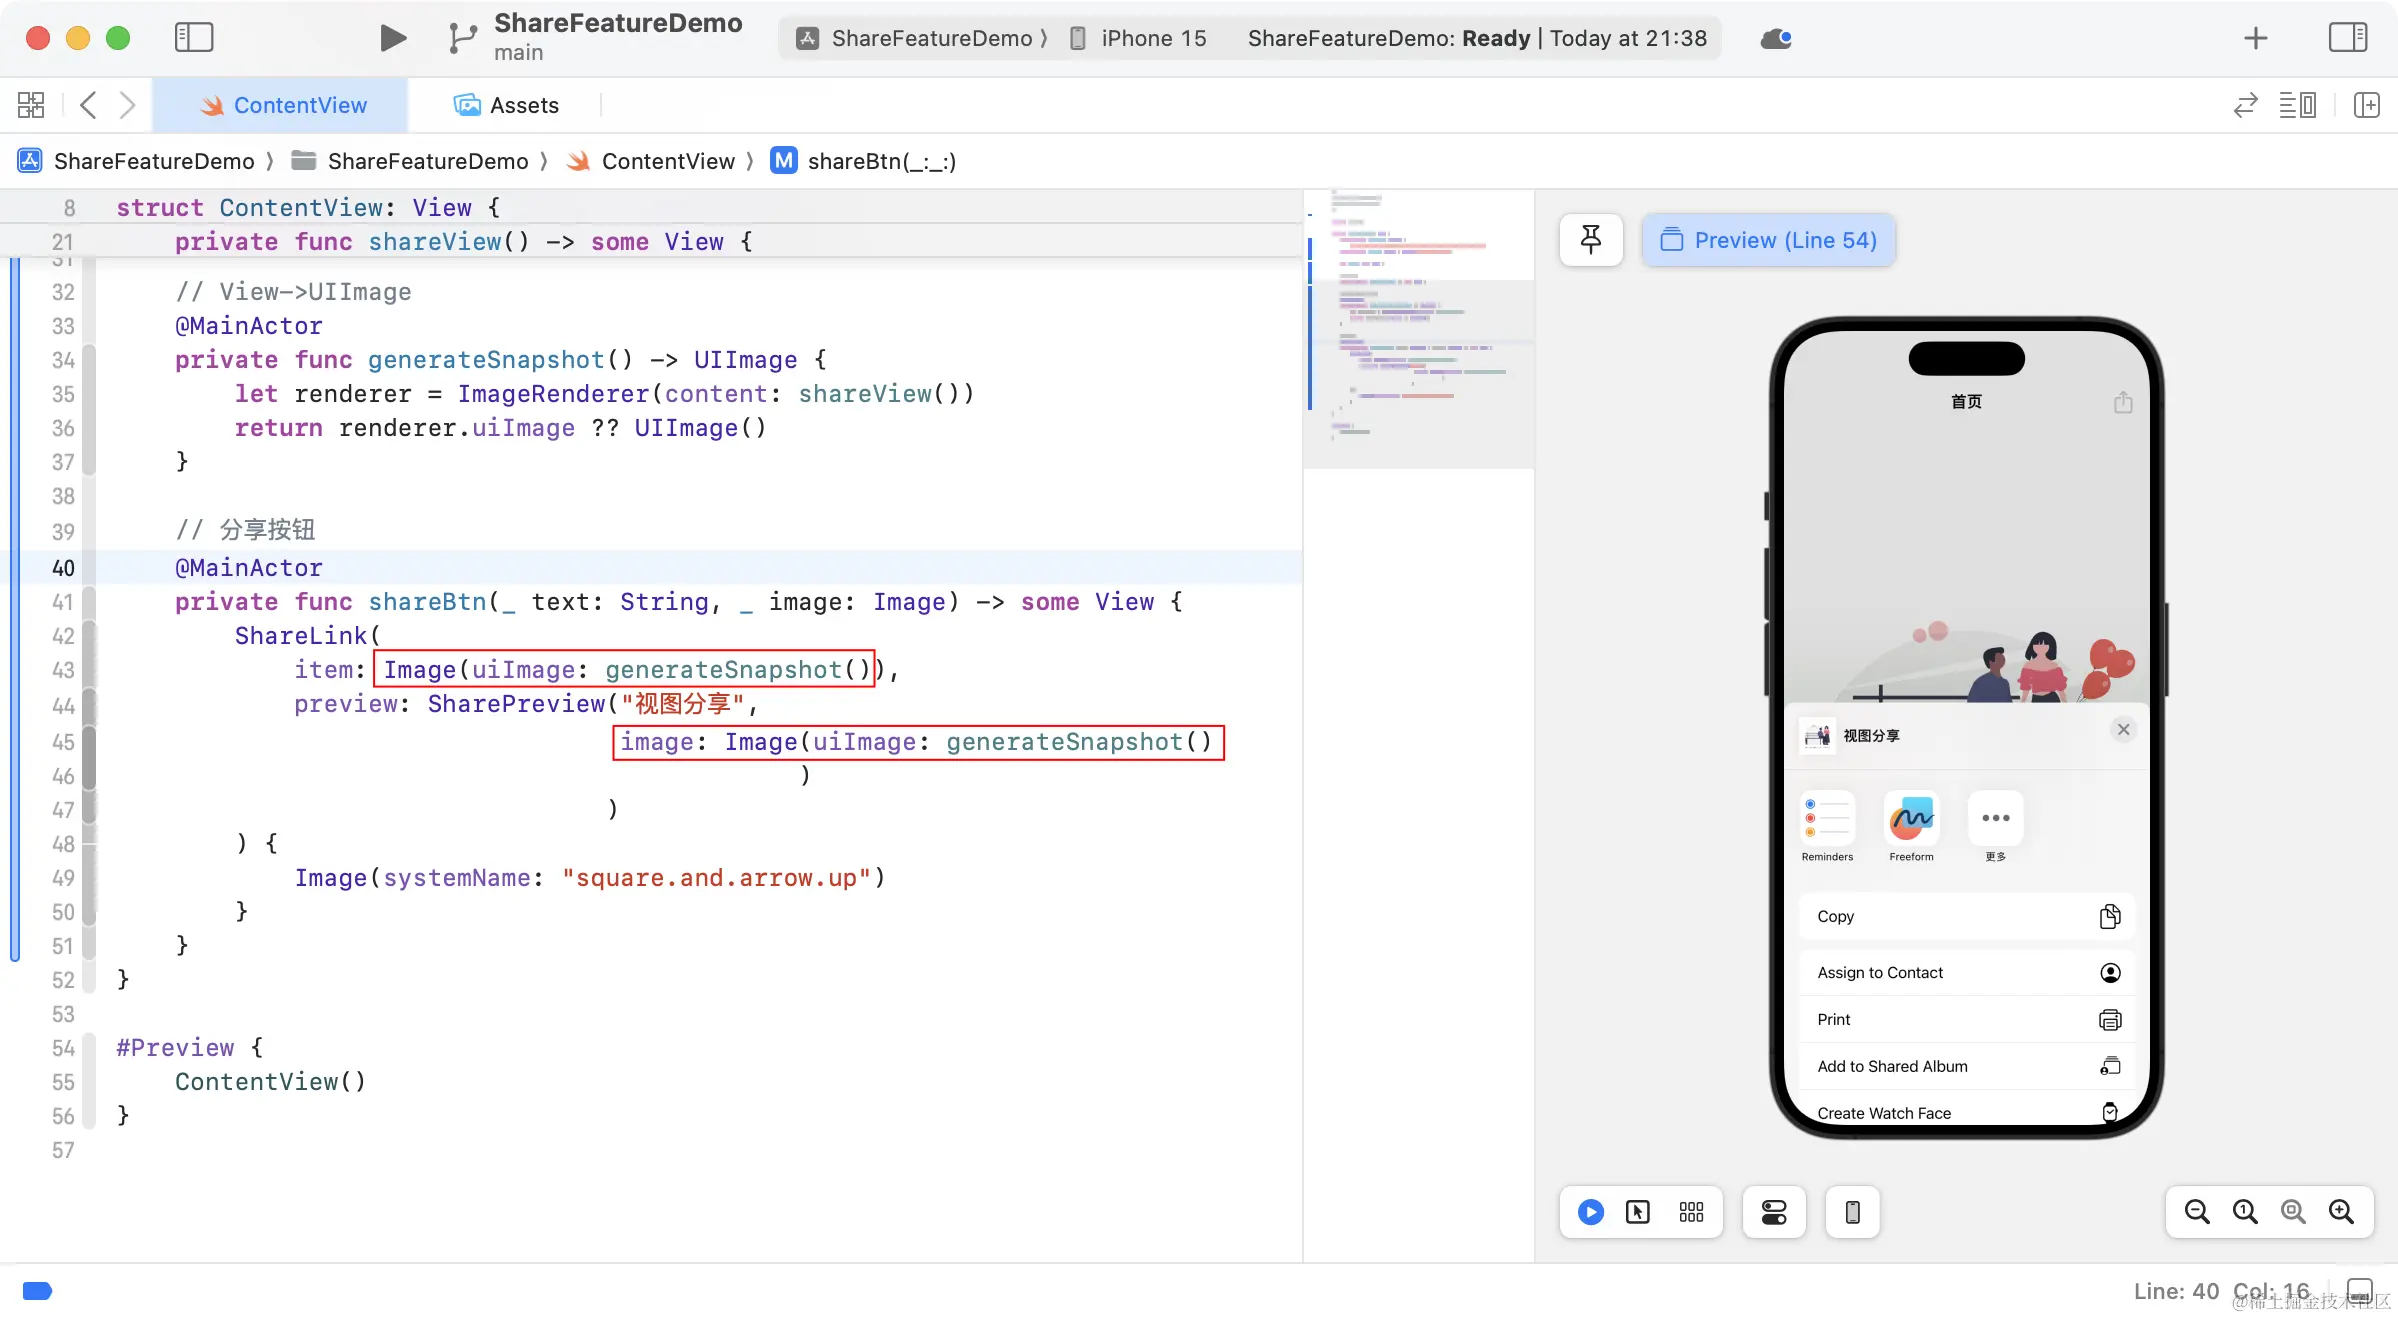The height and width of the screenshot is (1318, 2398).
Task: Toggle the left navigator sidebar
Action: click(x=193, y=38)
